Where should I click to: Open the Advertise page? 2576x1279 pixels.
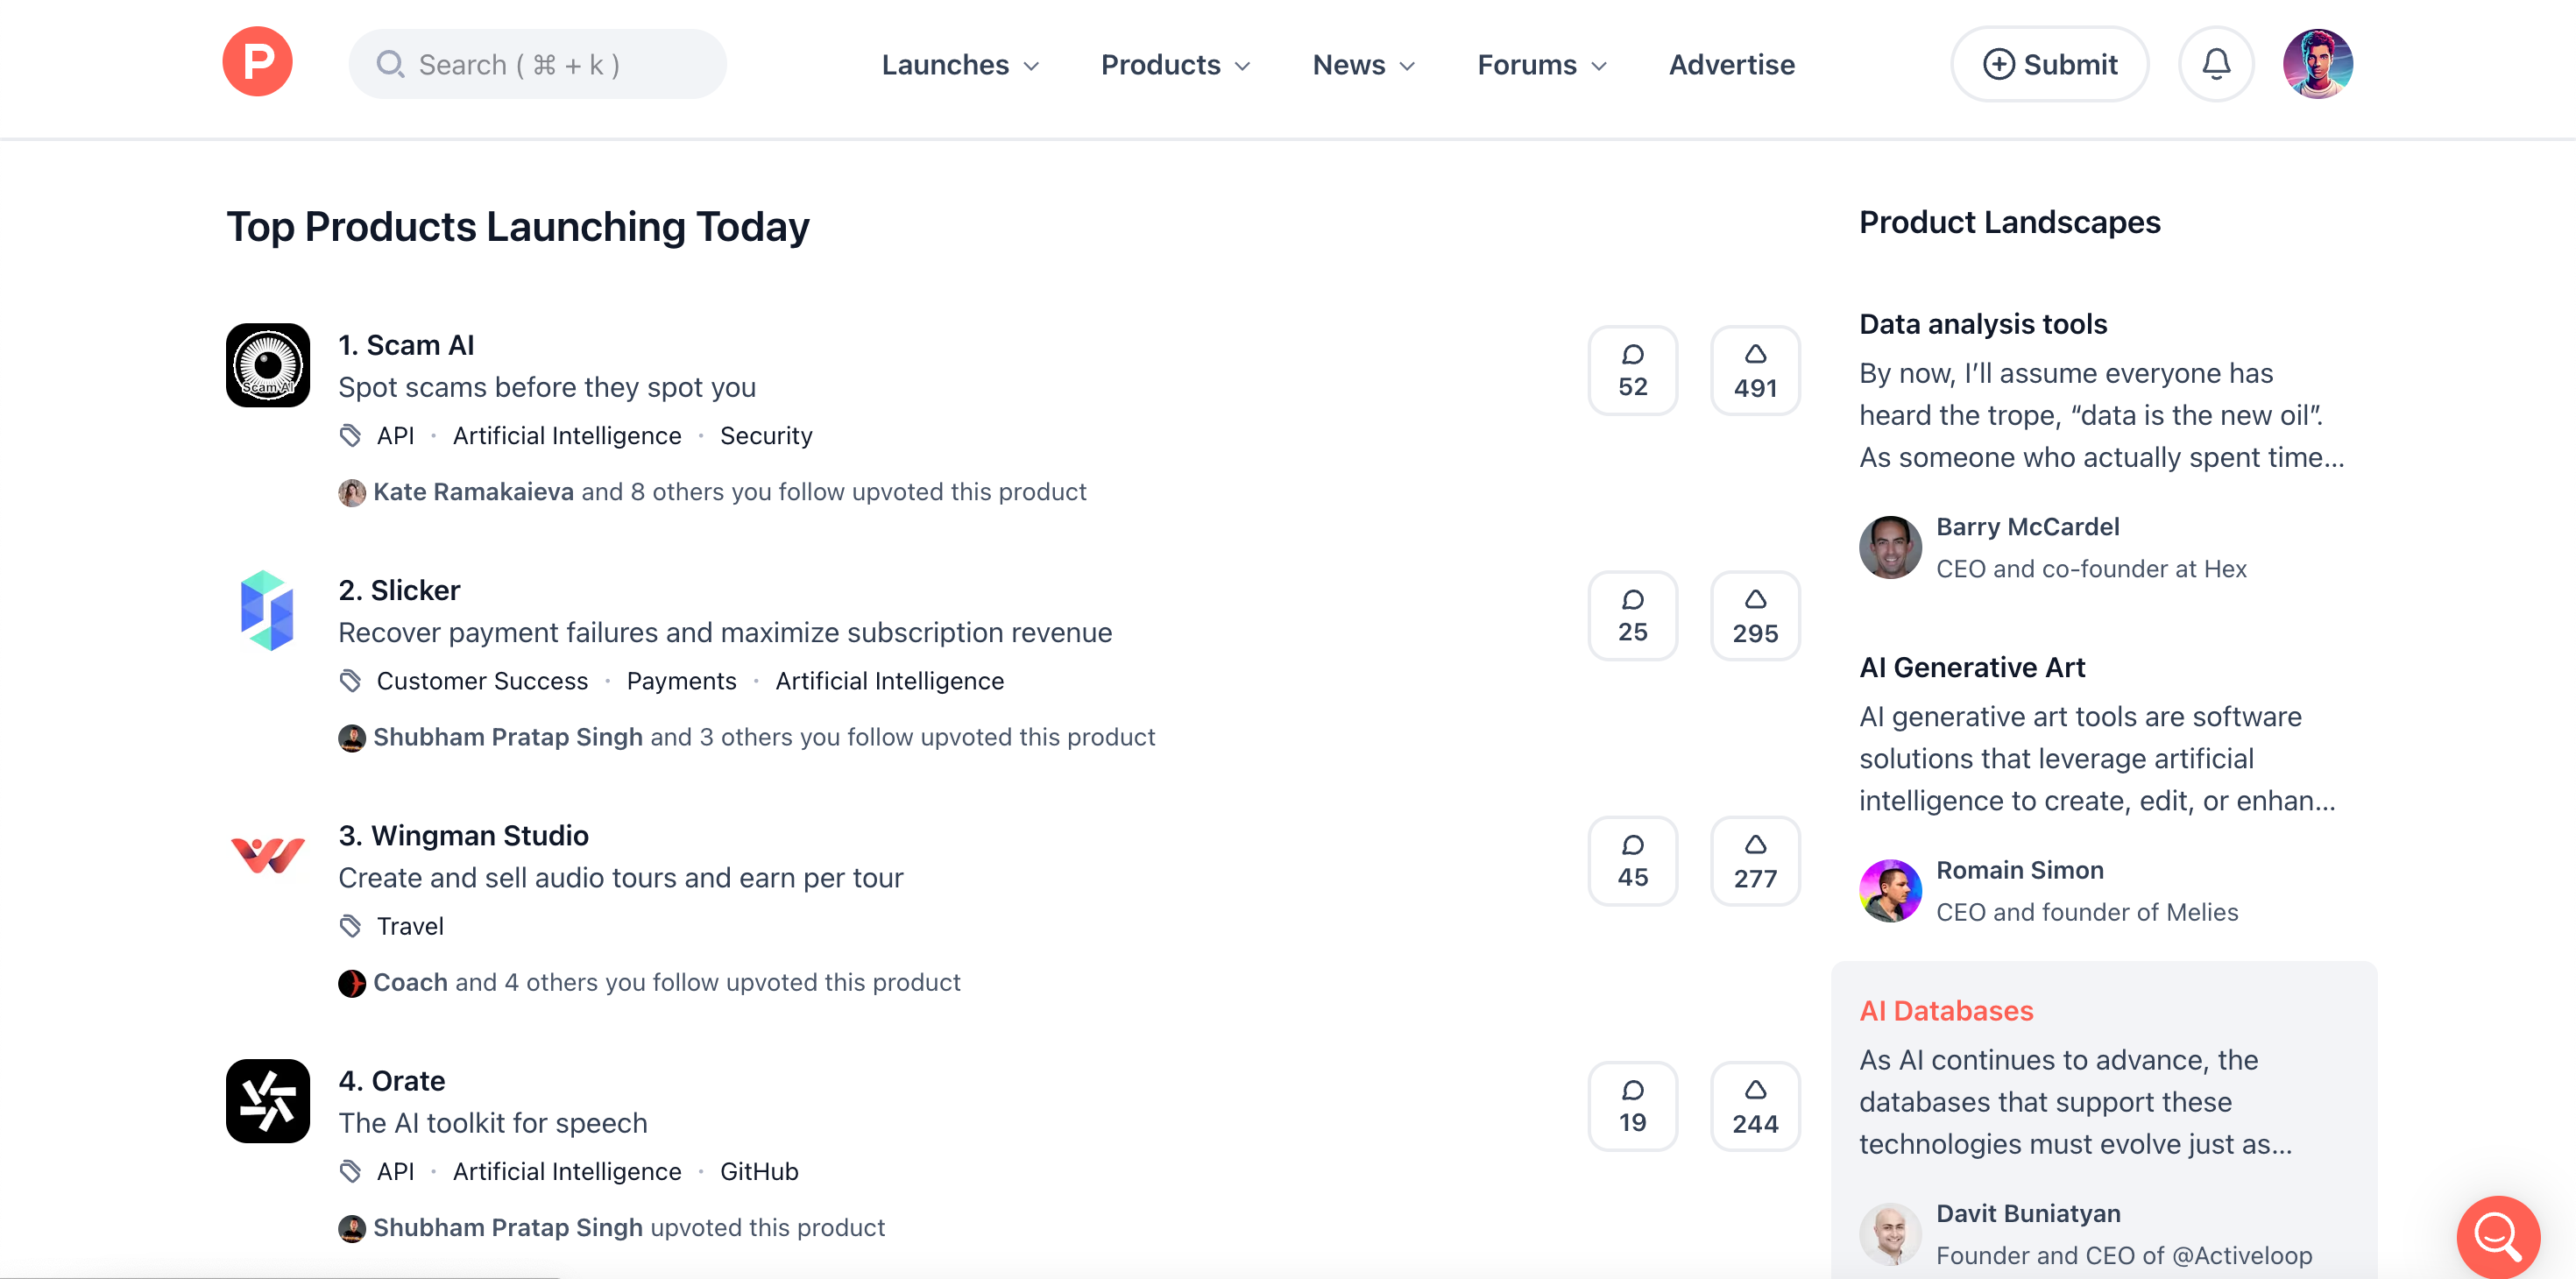click(x=1731, y=65)
